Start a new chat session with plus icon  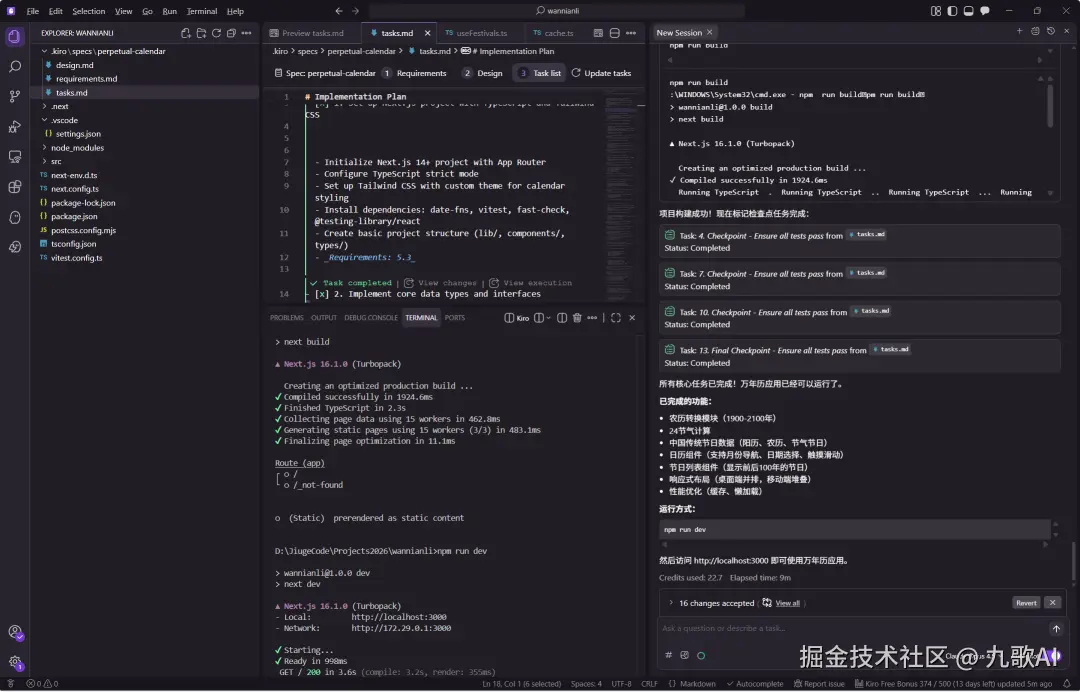pos(1019,31)
